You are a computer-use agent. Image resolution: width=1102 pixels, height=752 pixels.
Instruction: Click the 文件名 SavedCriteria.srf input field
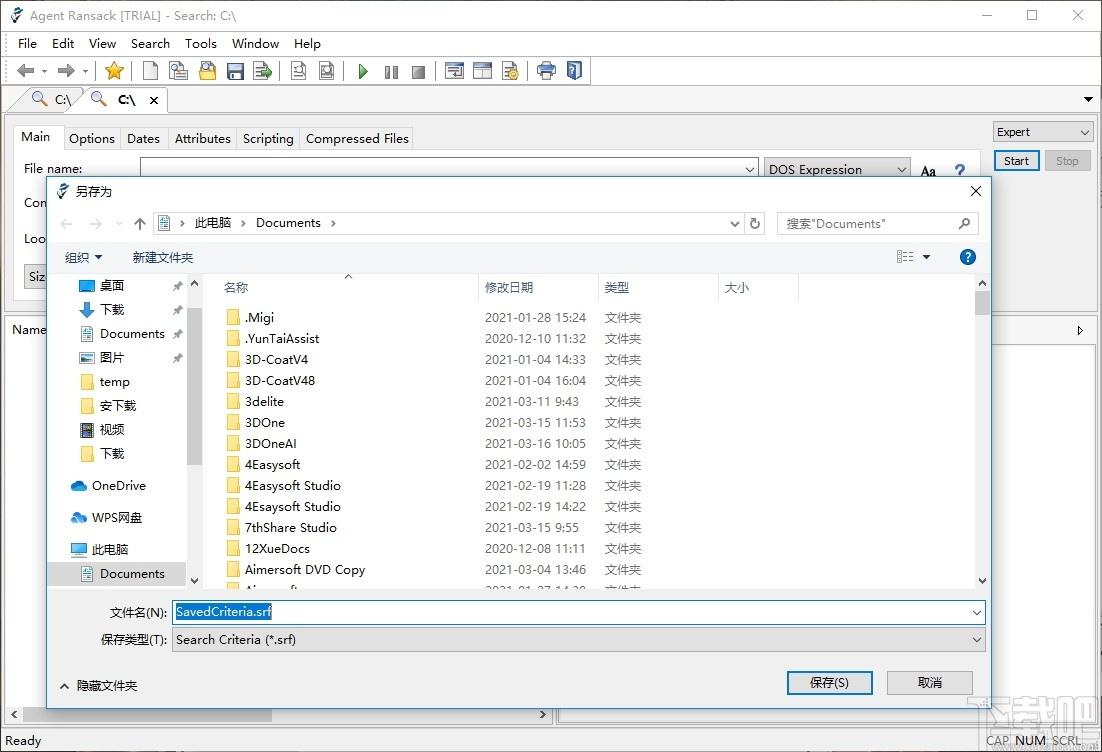coord(578,612)
